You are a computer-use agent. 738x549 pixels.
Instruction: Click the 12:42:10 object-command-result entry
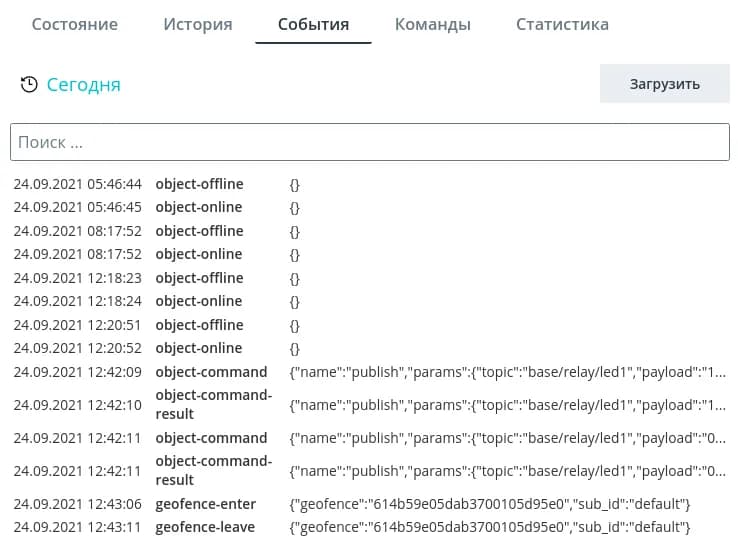pyautogui.click(x=213, y=404)
